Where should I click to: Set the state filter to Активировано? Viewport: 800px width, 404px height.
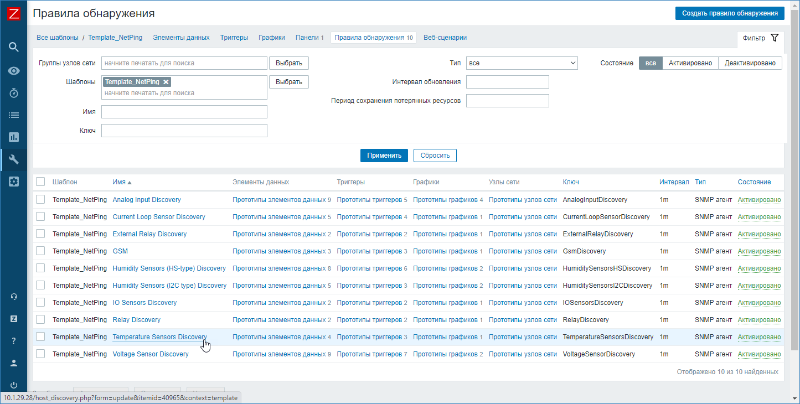[690, 63]
